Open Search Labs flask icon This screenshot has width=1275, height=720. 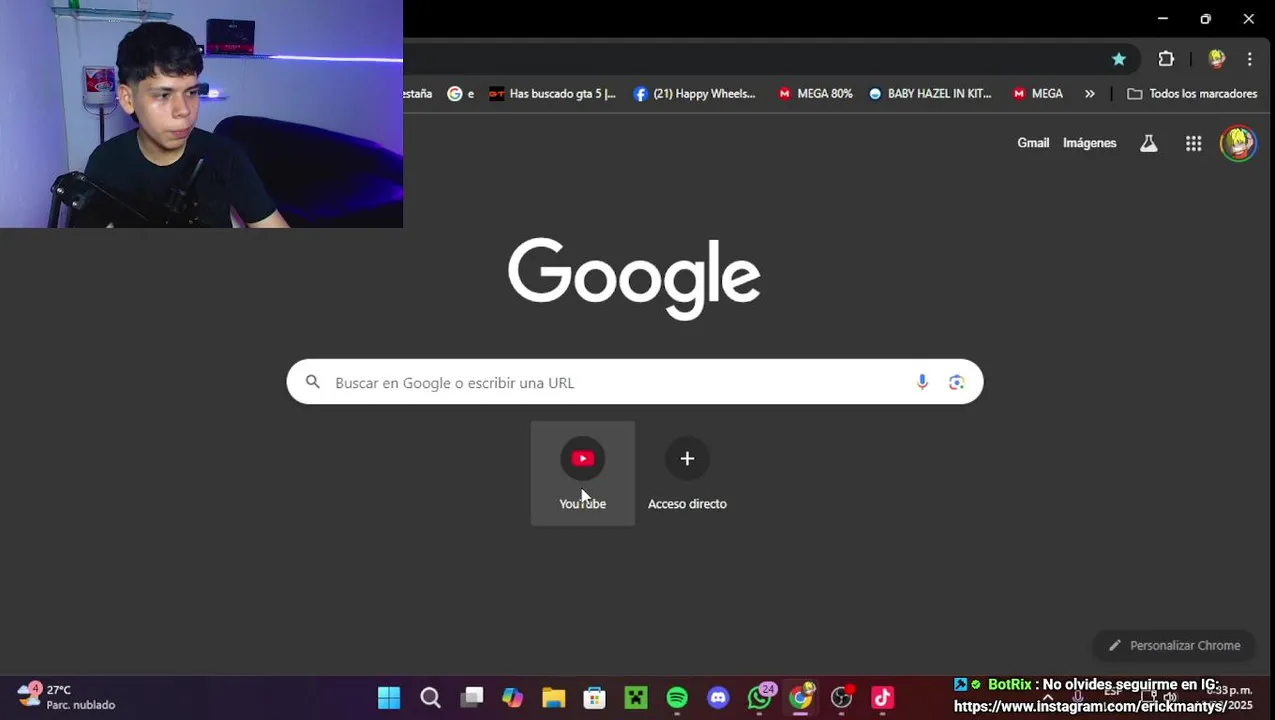(1149, 143)
